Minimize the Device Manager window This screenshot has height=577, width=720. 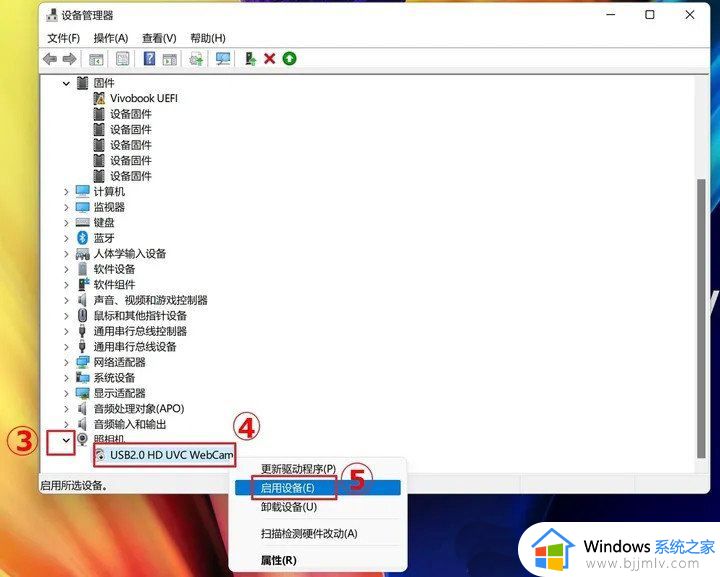[x=611, y=15]
